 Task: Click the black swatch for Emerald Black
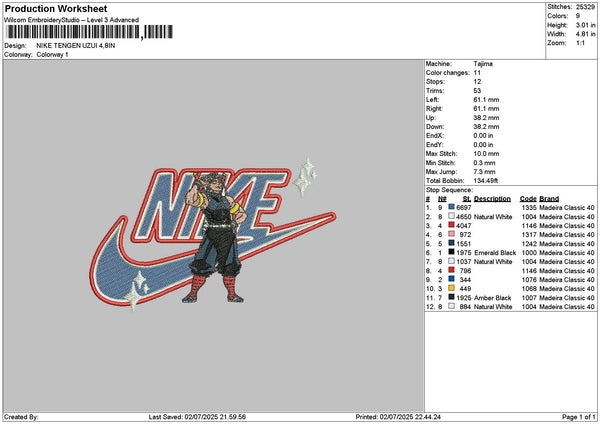point(452,252)
